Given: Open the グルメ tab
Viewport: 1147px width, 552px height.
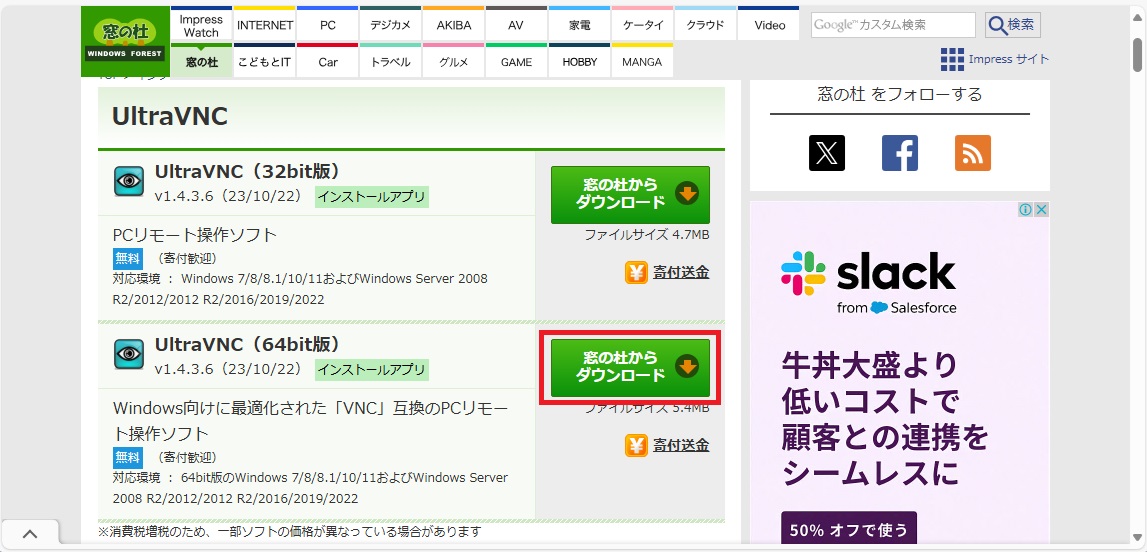Looking at the screenshot, I should click(454, 61).
